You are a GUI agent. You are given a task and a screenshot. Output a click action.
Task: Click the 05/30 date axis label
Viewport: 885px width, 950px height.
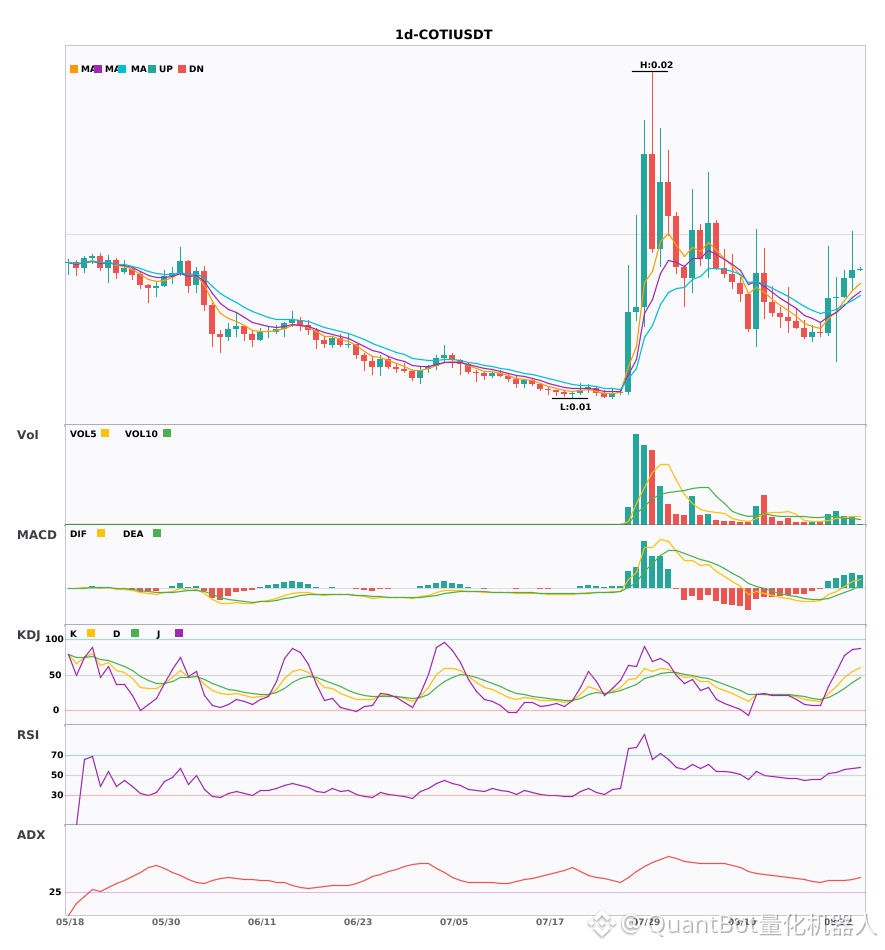click(x=166, y=922)
